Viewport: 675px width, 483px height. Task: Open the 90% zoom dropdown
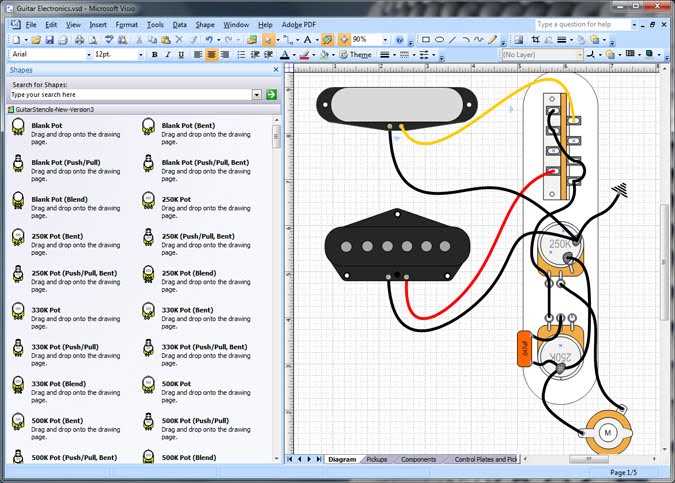385,40
